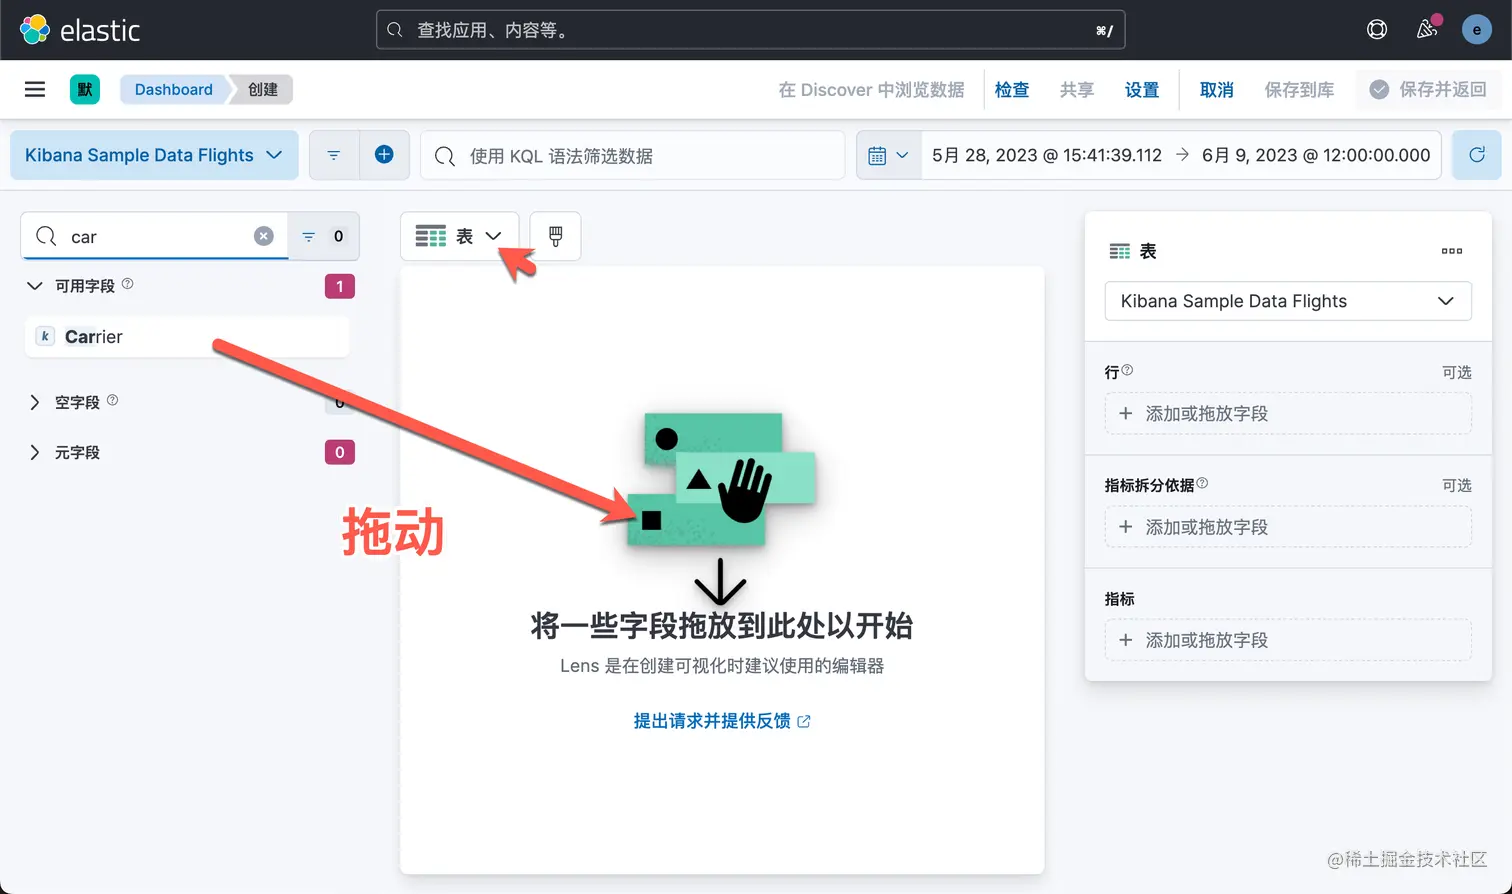Image resolution: width=1512 pixels, height=894 pixels.
Task: Open the hamburger navigation menu
Action: tap(35, 89)
